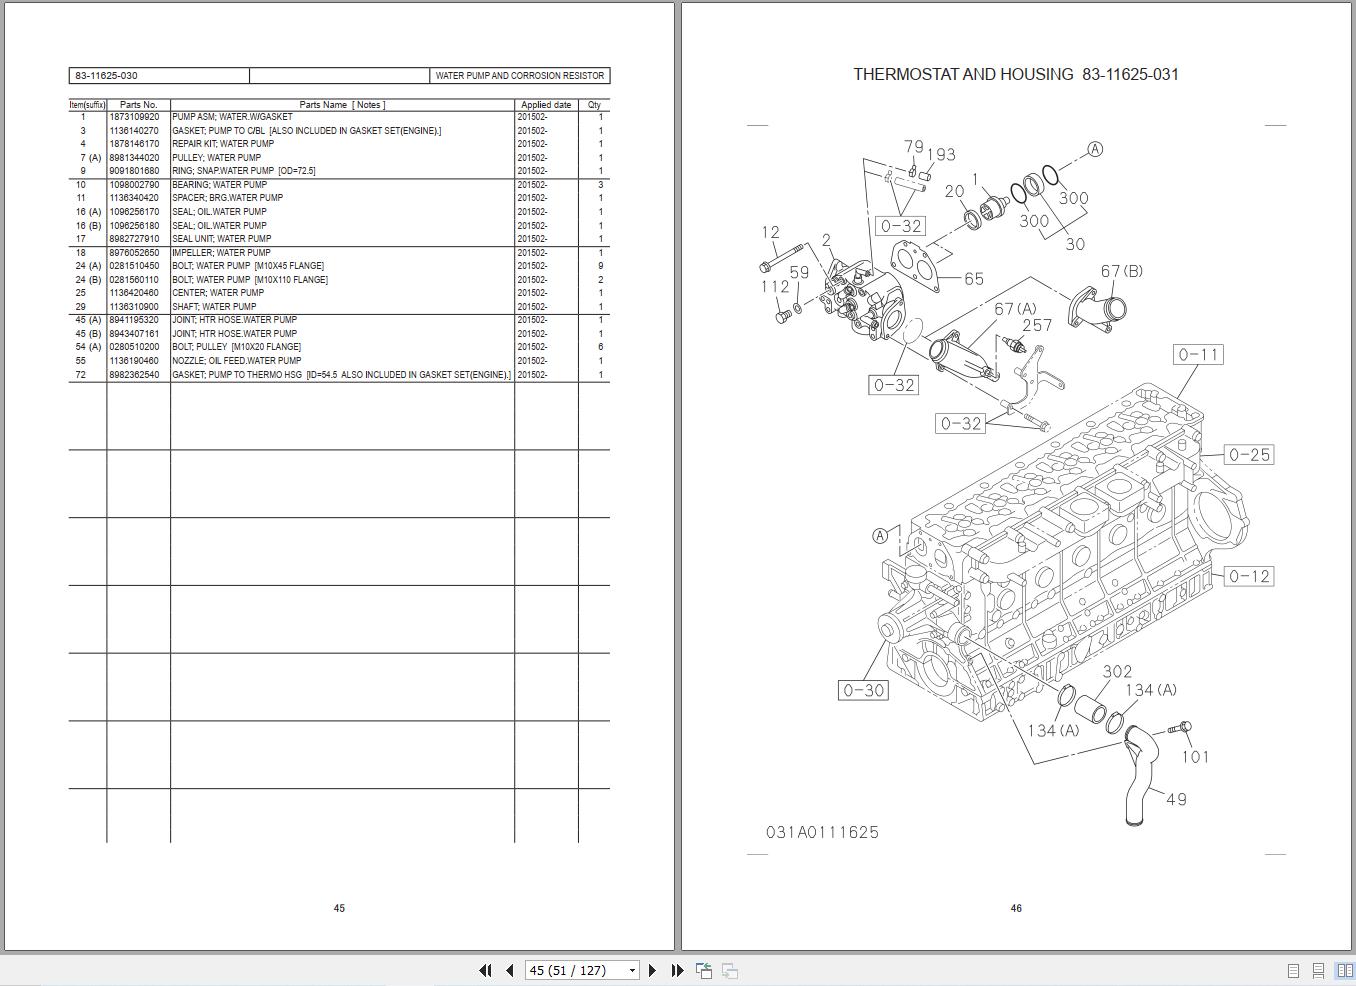This screenshot has width=1356, height=986.
Task: Click 'THERMOSTAT AND HOUSING 83-11625-031' heading
Action: coord(1016,74)
